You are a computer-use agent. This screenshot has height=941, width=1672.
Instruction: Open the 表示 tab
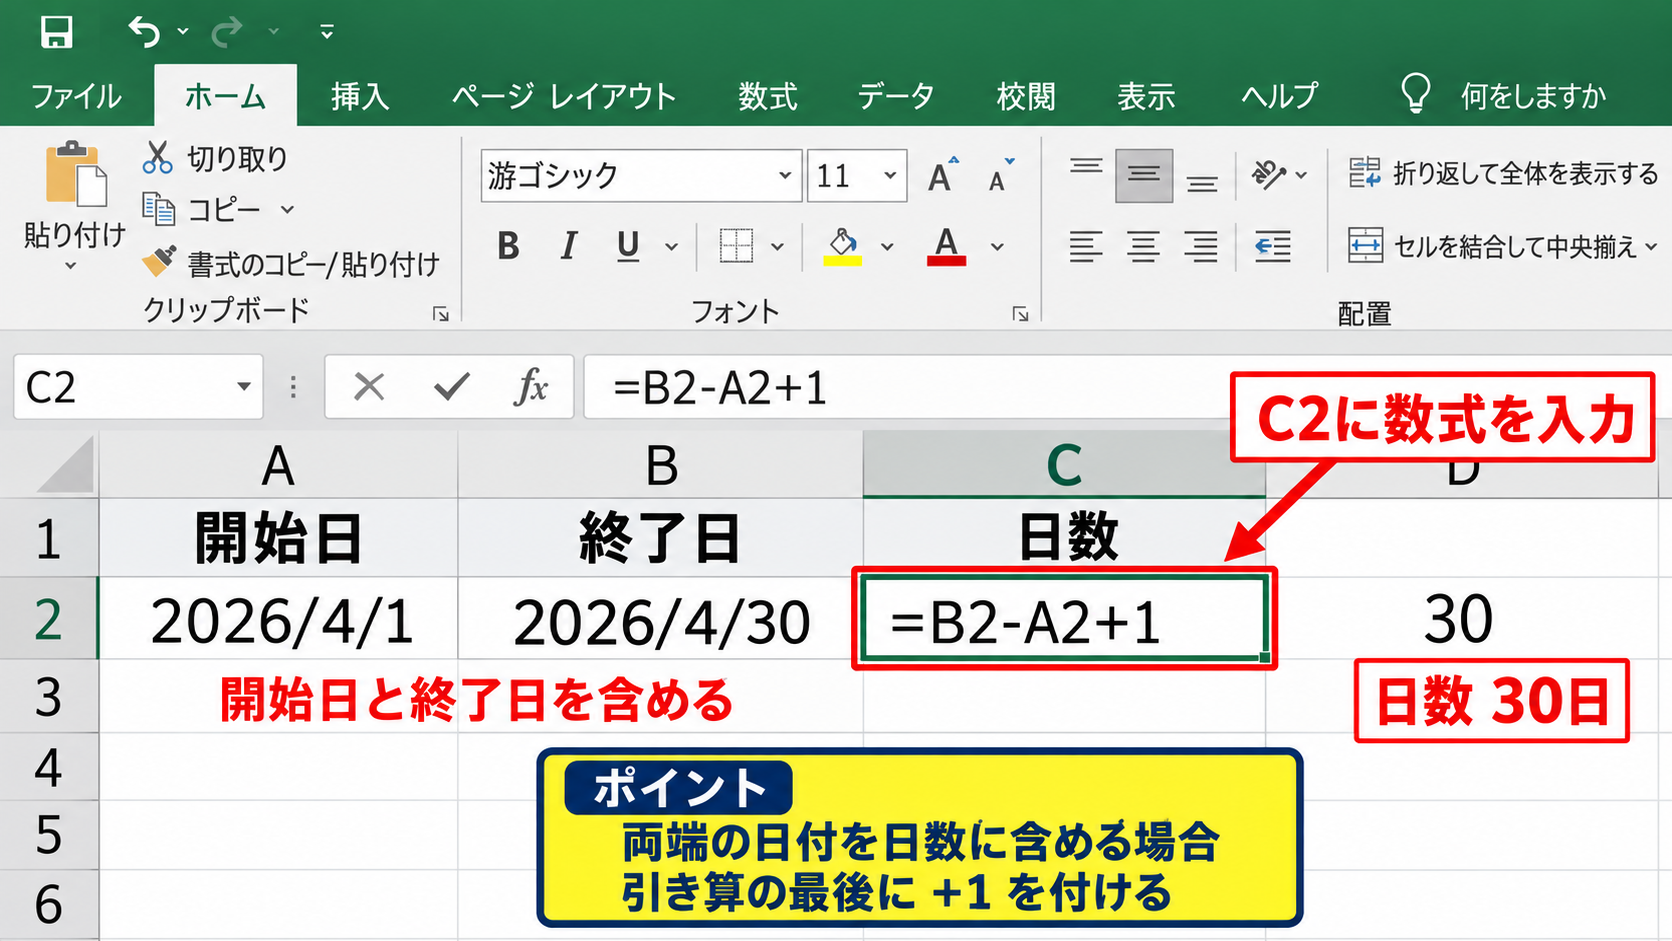(x=1146, y=96)
